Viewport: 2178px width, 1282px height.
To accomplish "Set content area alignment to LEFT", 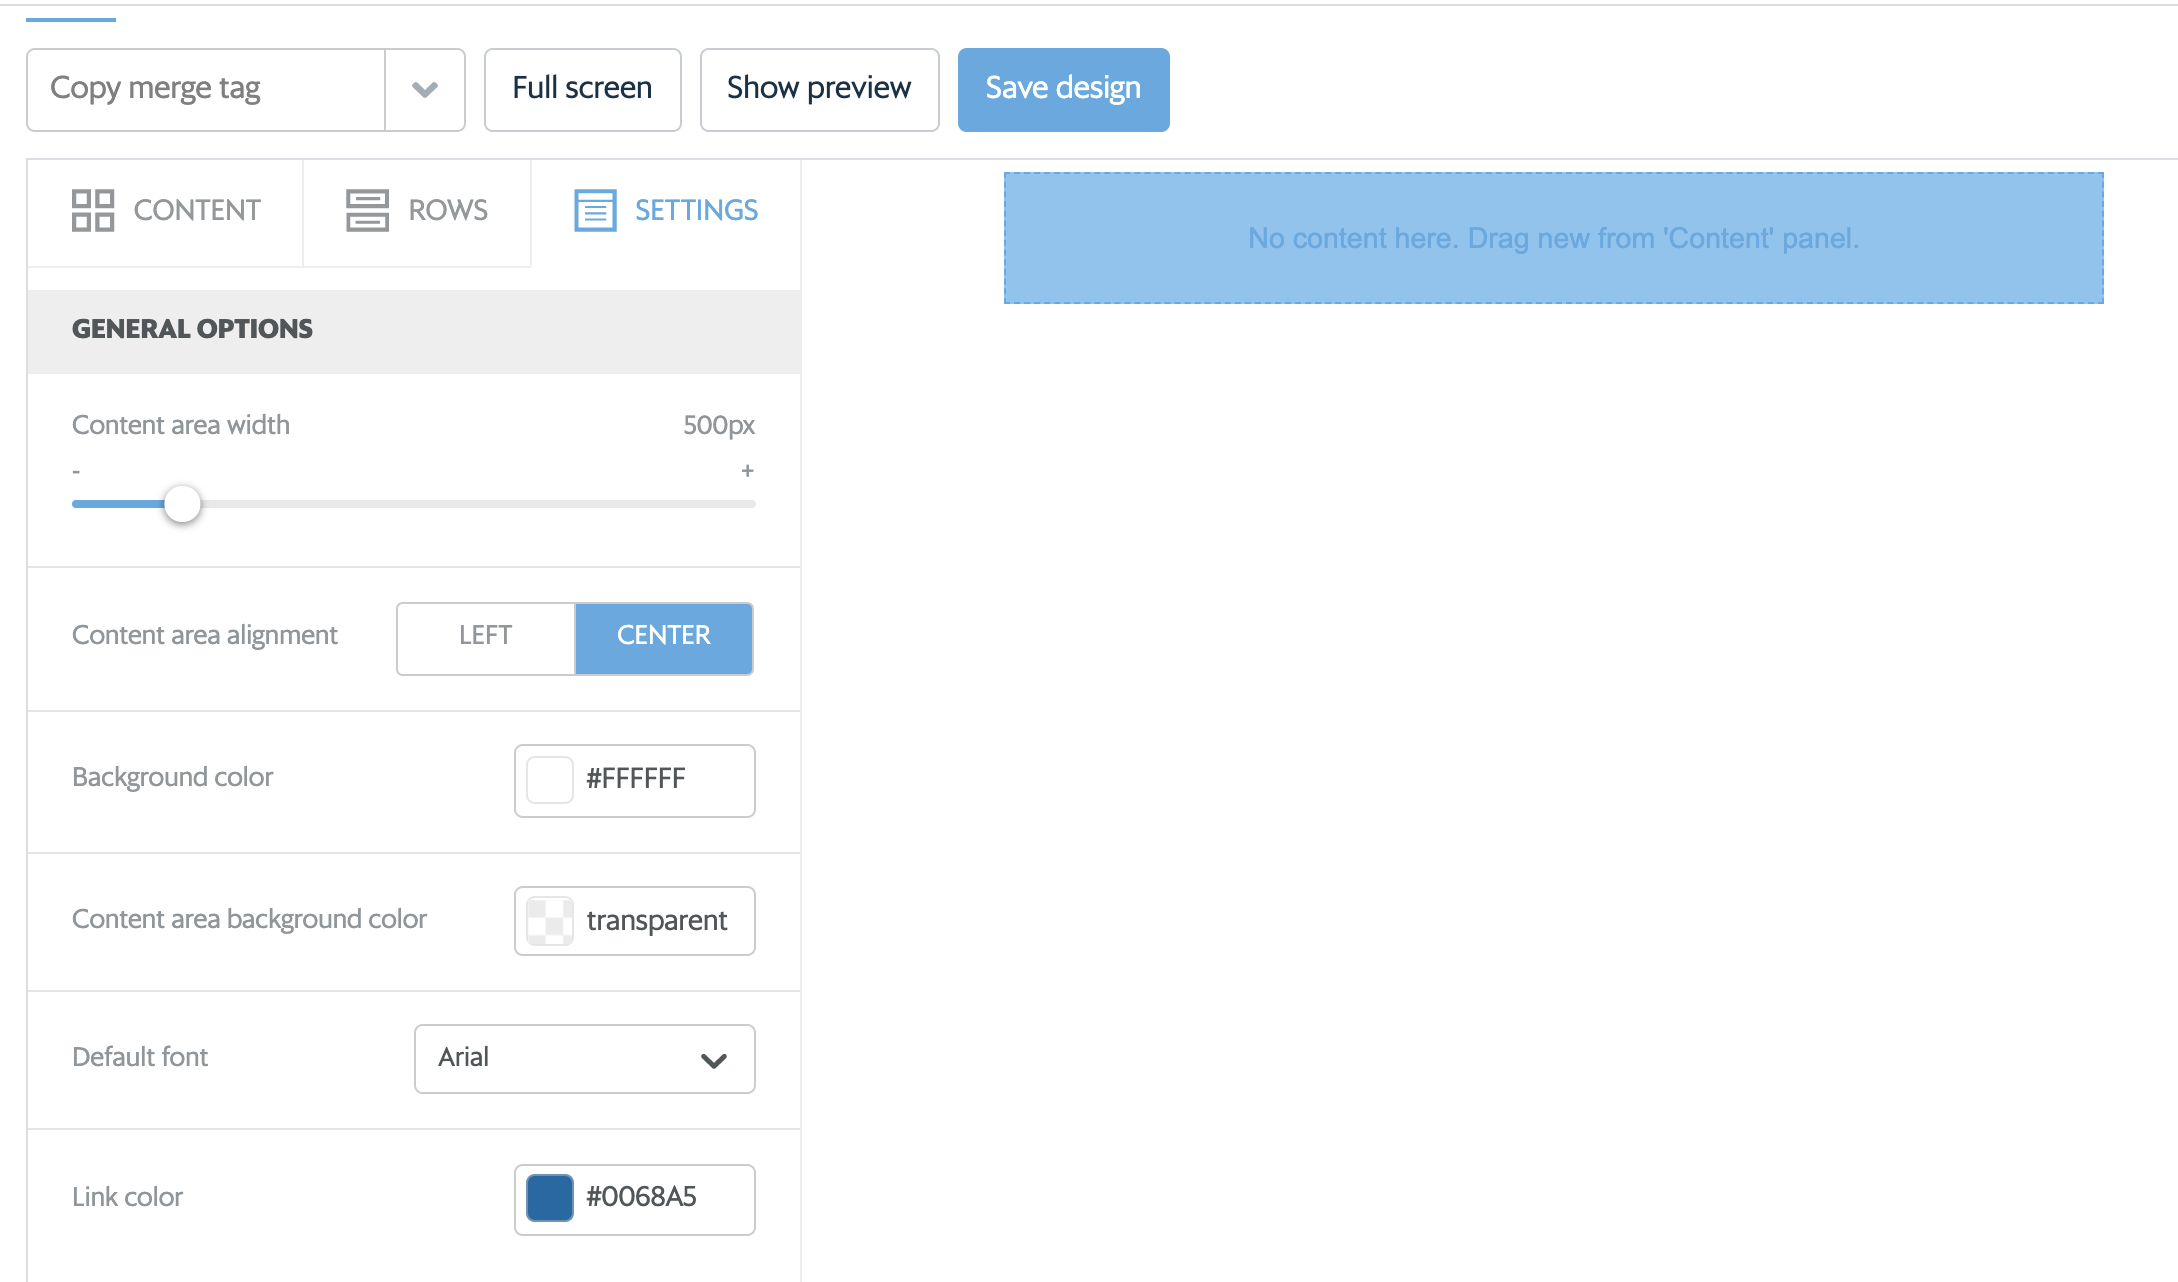I will tap(484, 637).
